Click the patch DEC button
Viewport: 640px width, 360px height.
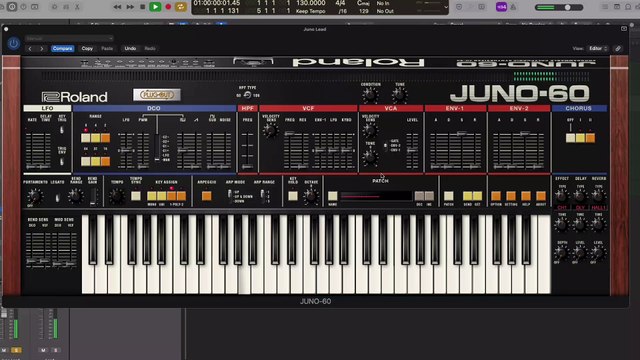[x=419, y=196]
